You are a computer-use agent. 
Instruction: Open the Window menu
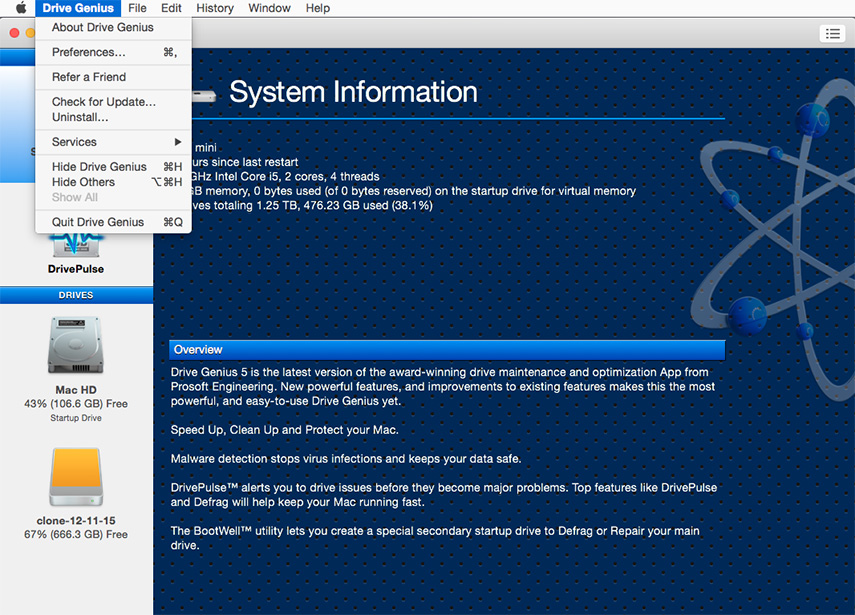[269, 8]
